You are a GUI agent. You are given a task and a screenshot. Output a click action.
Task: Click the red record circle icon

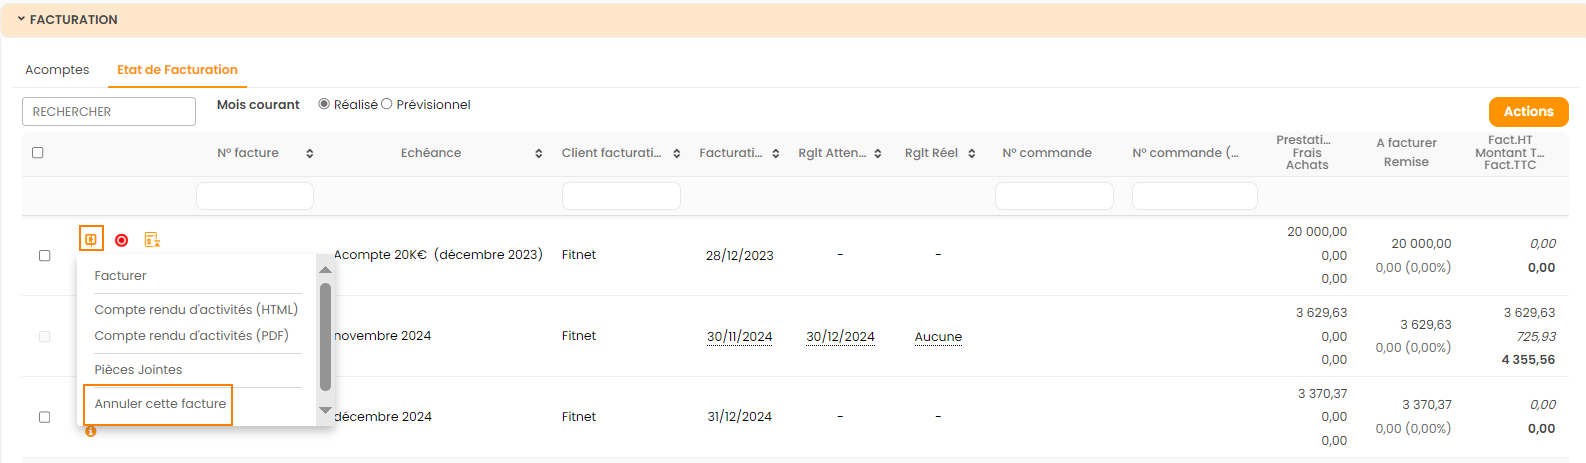[x=122, y=240]
